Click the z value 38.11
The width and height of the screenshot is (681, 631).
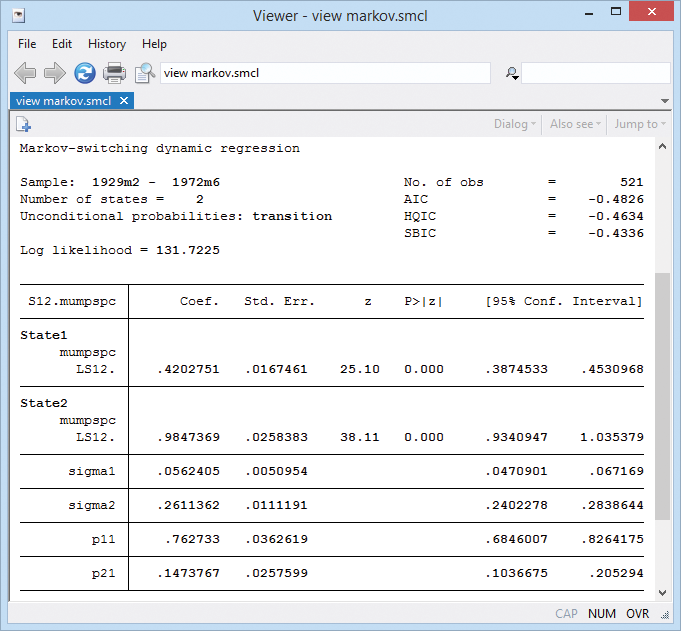[360, 437]
